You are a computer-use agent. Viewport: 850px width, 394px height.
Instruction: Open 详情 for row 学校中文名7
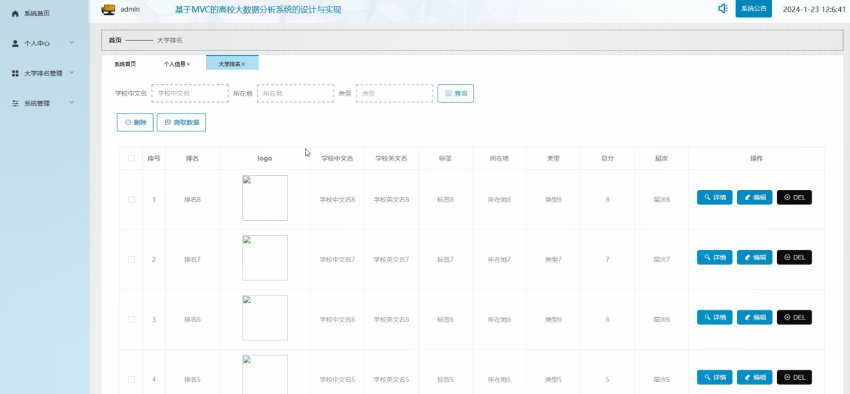(714, 257)
